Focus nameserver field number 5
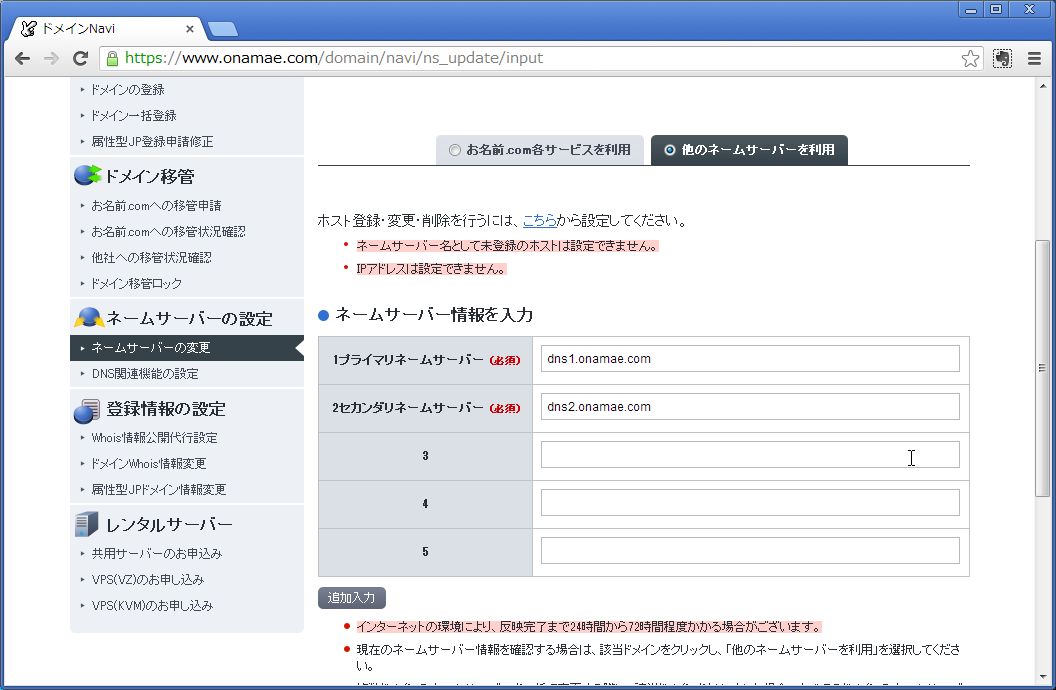The height and width of the screenshot is (690, 1056). click(x=750, y=551)
